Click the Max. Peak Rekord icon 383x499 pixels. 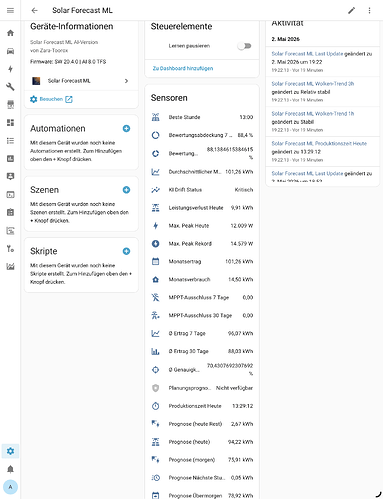(x=156, y=244)
